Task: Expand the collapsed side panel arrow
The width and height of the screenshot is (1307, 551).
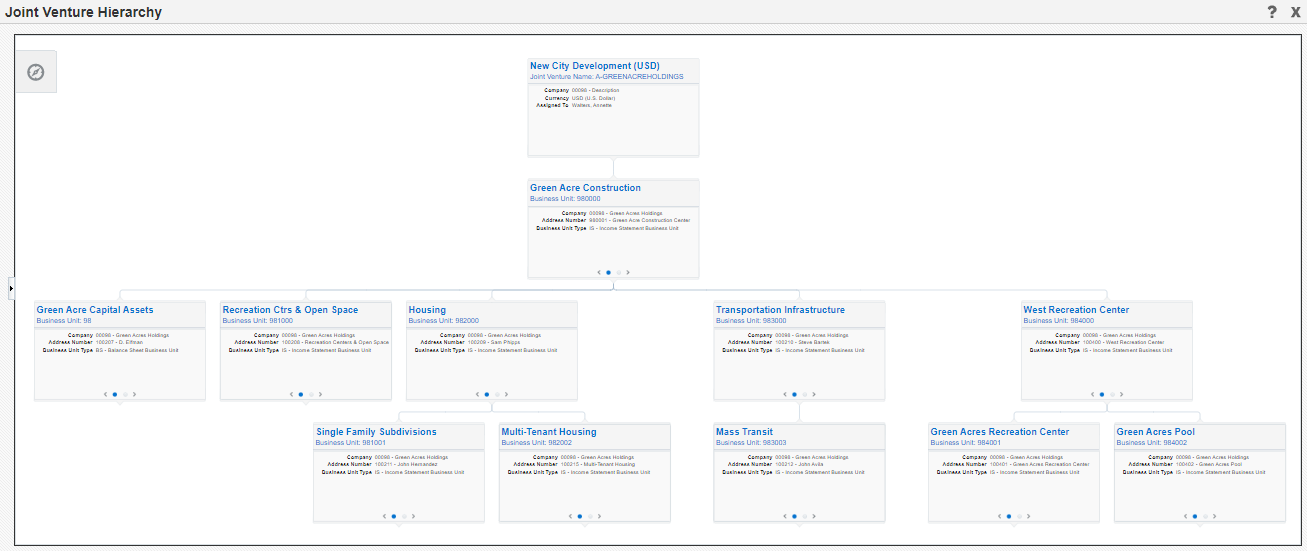Action: coord(11,288)
